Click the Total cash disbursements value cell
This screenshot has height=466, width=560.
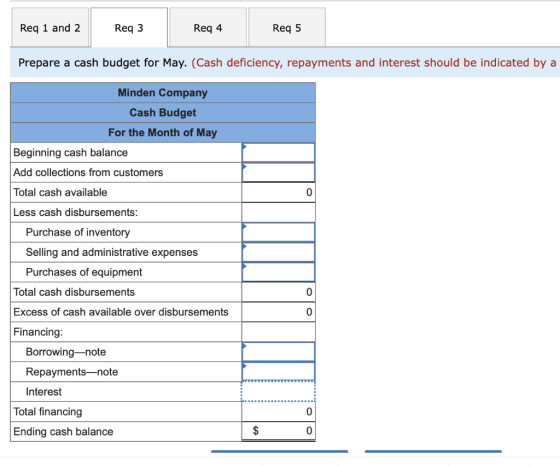278,292
